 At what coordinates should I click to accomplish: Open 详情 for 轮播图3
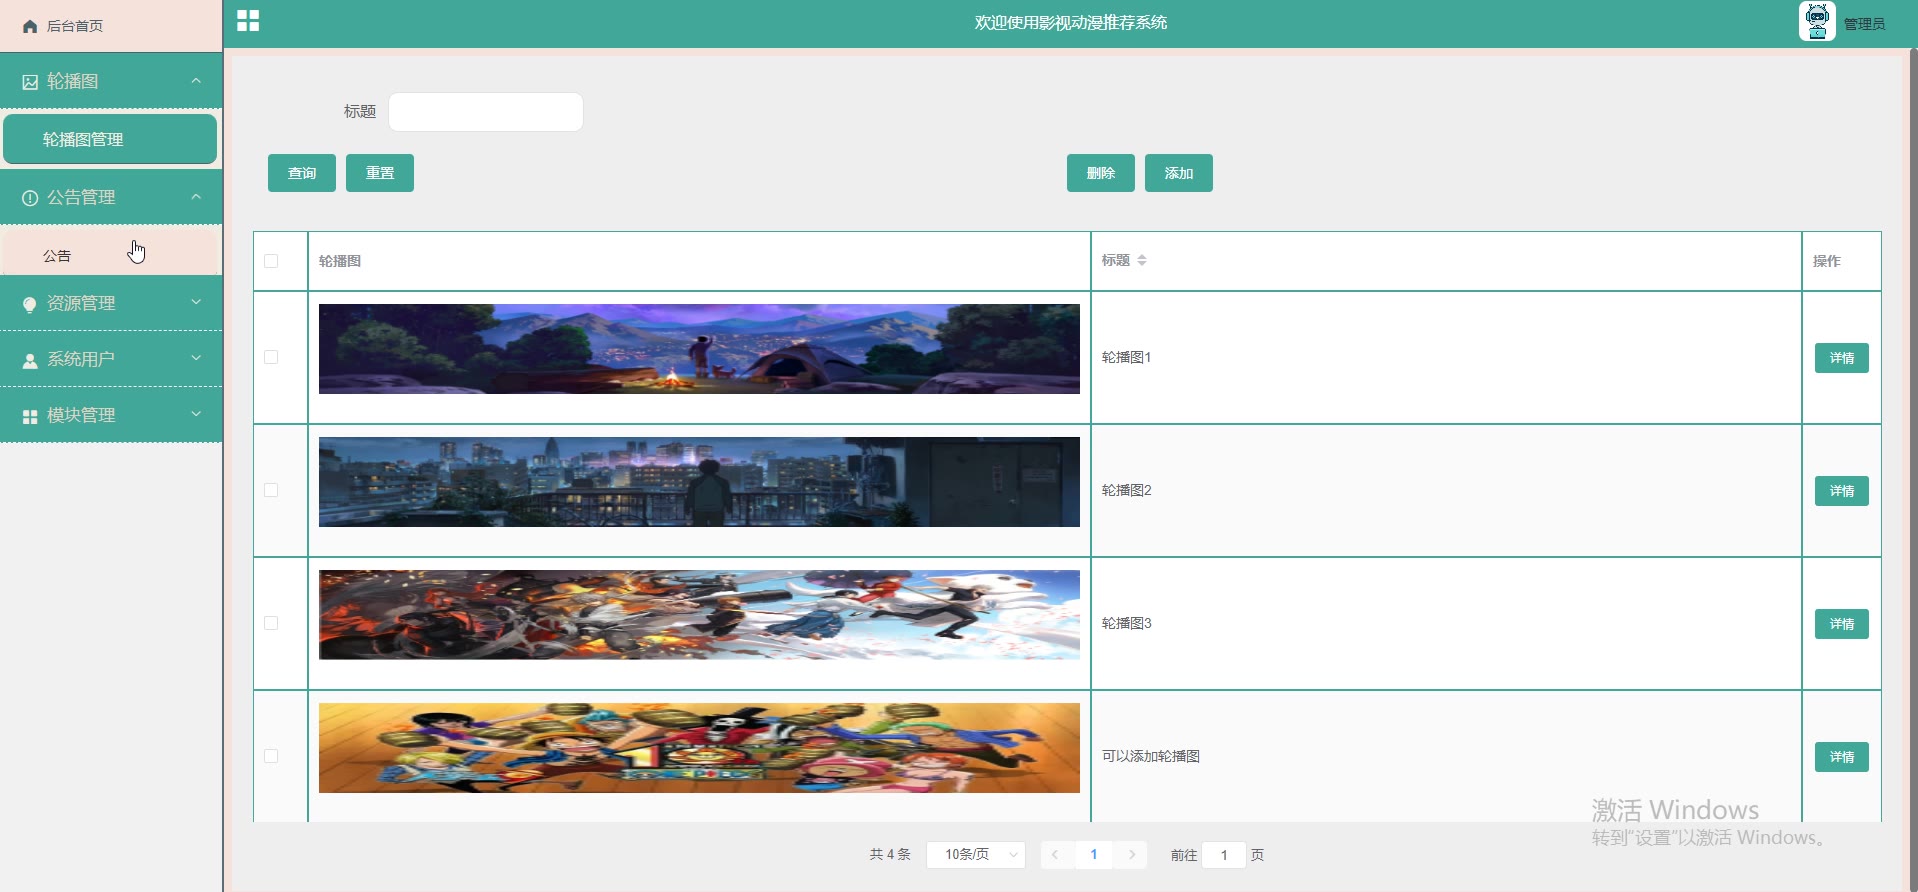[x=1842, y=624]
